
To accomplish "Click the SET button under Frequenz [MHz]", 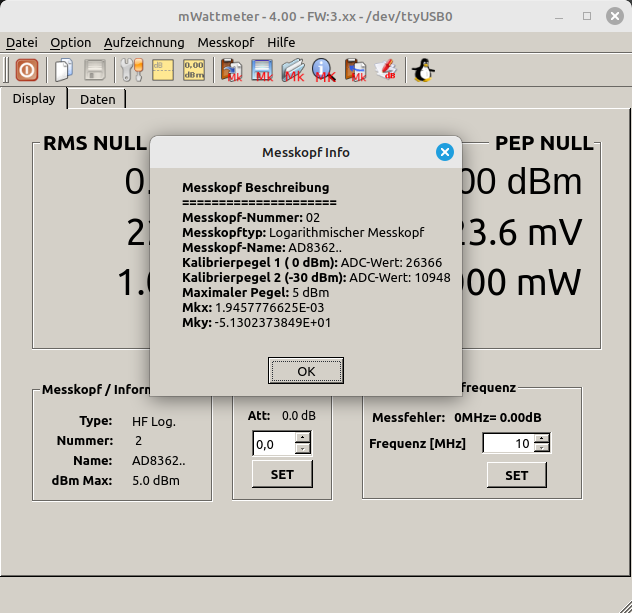I will pos(516,475).
